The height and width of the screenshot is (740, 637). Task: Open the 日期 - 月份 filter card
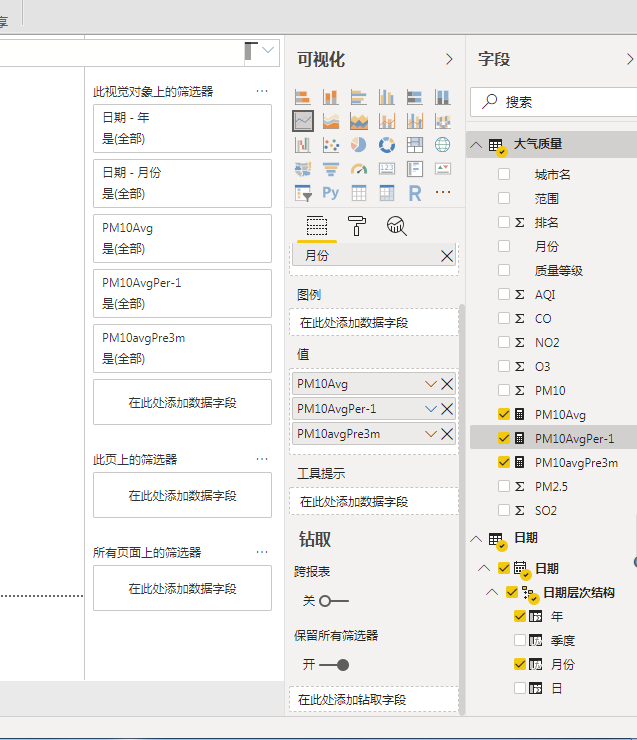point(182,184)
